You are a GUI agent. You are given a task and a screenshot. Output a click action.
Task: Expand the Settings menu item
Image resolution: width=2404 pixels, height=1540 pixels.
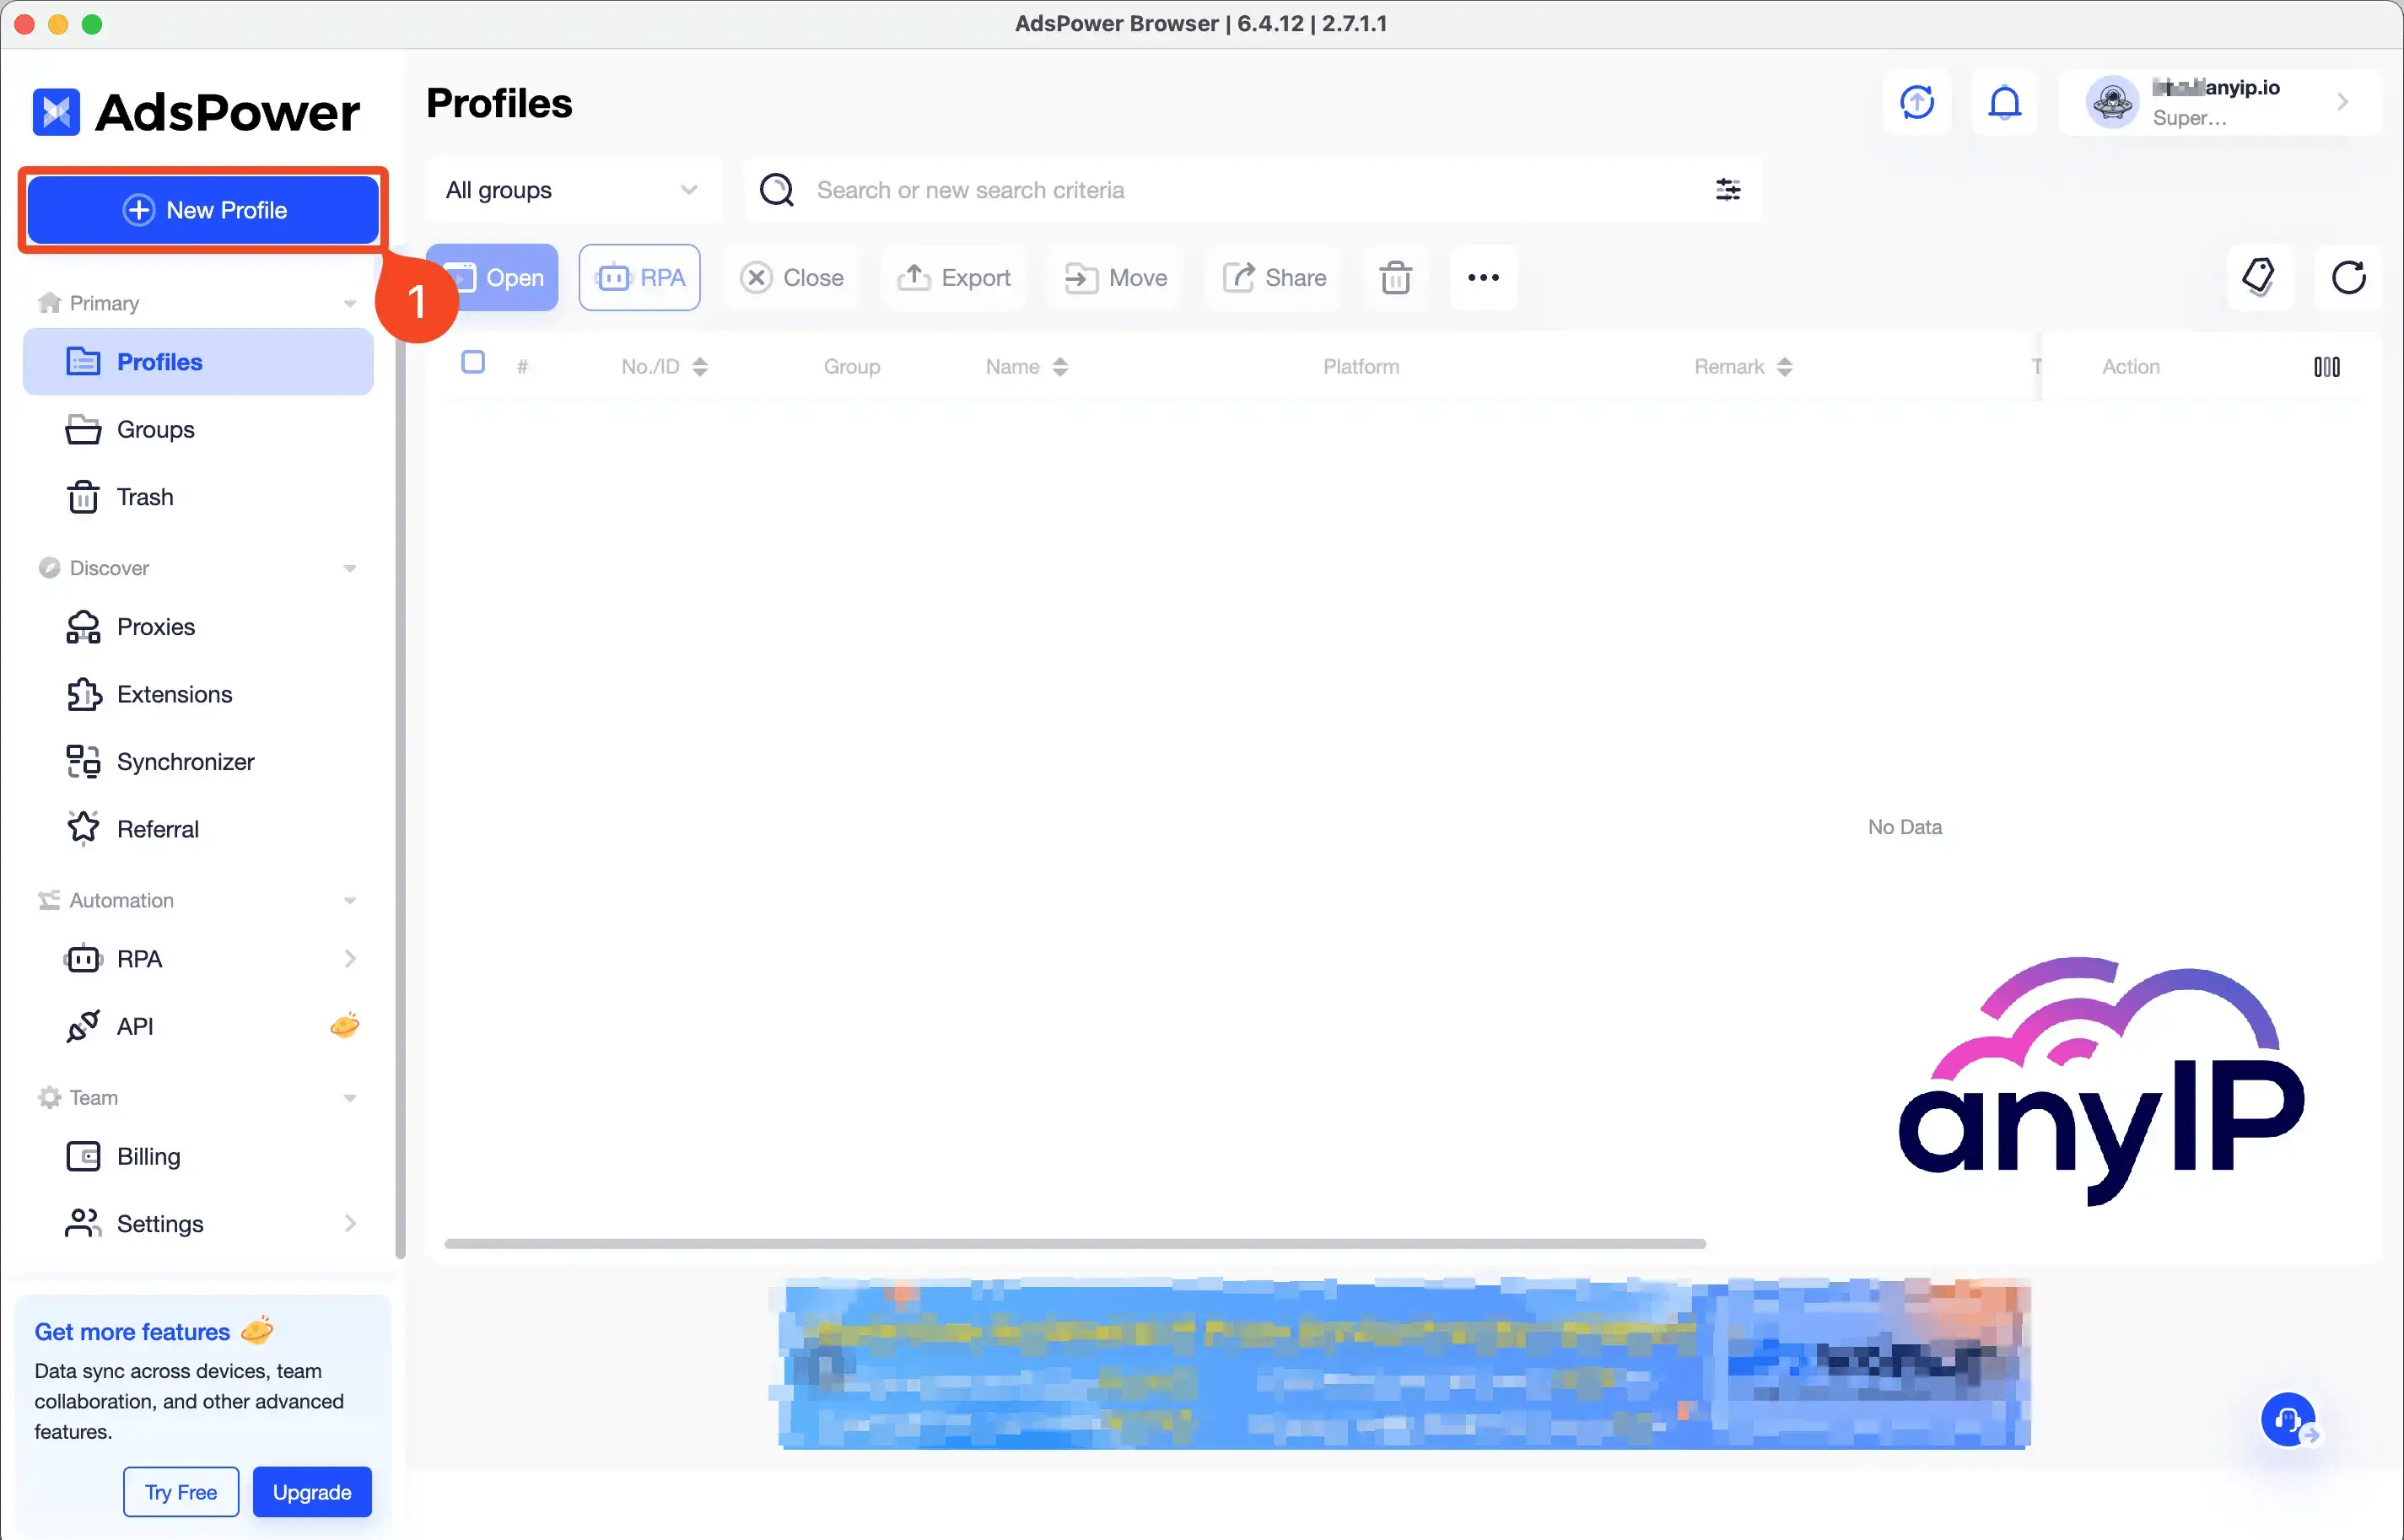[x=350, y=1223]
